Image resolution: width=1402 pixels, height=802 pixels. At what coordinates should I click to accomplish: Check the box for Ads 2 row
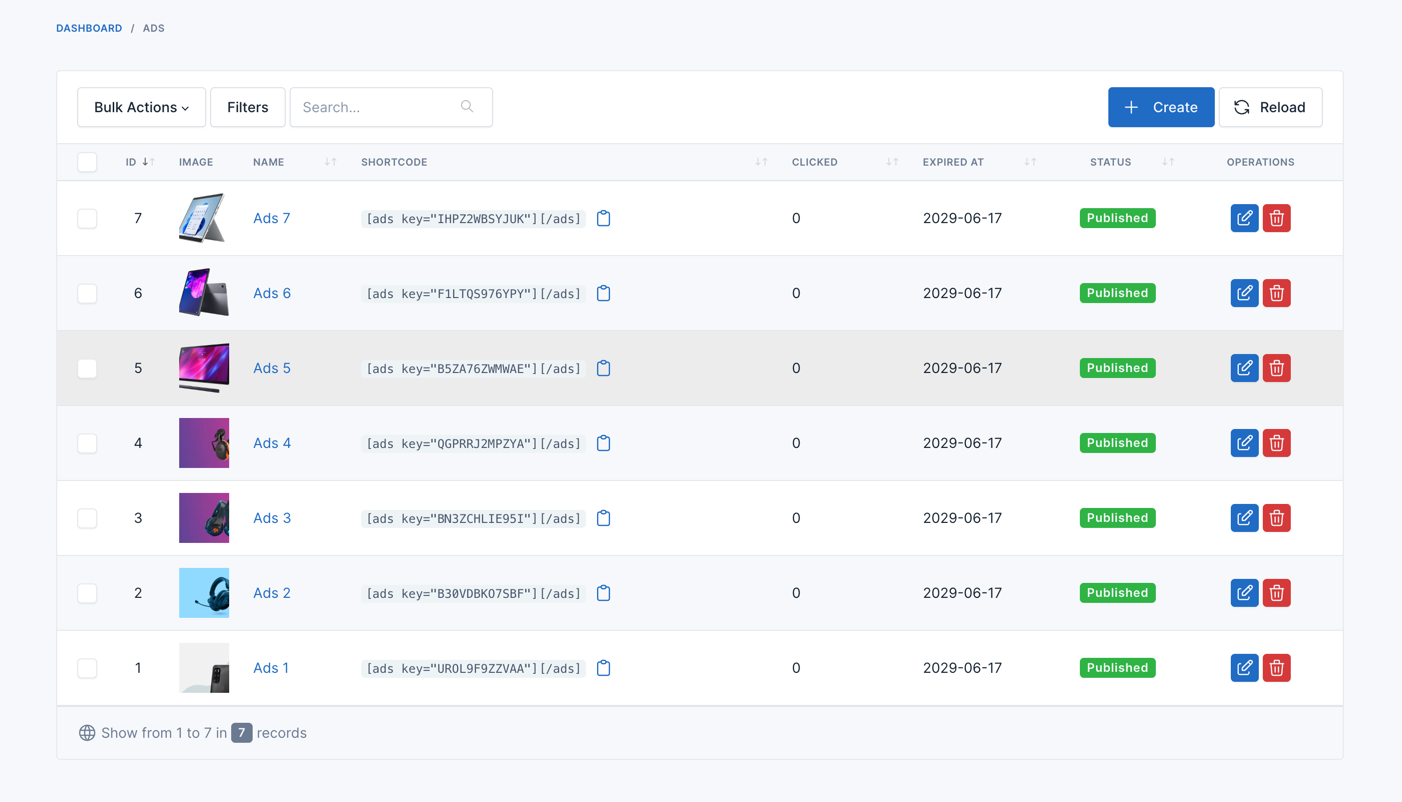[x=87, y=593]
